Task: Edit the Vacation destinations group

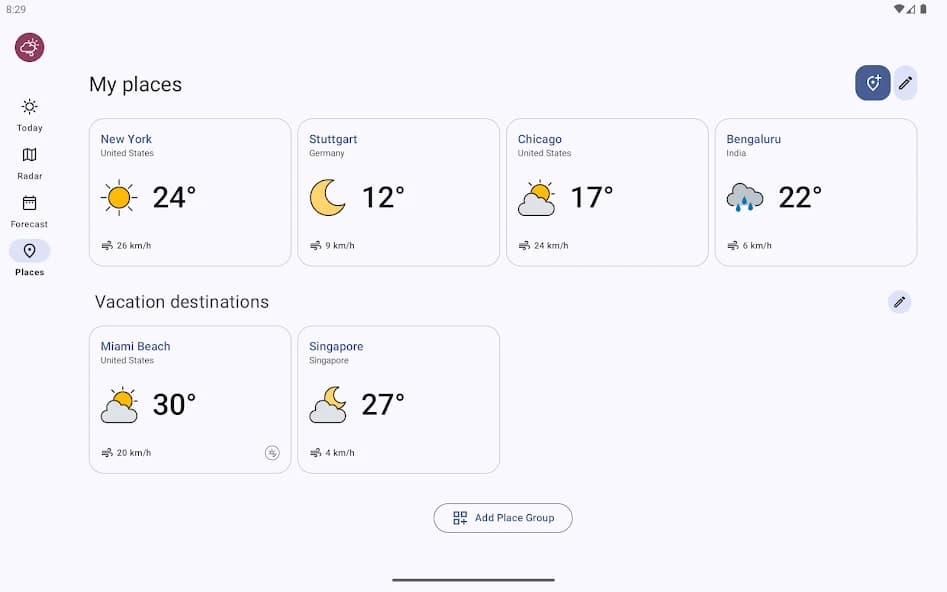Action: point(899,301)
